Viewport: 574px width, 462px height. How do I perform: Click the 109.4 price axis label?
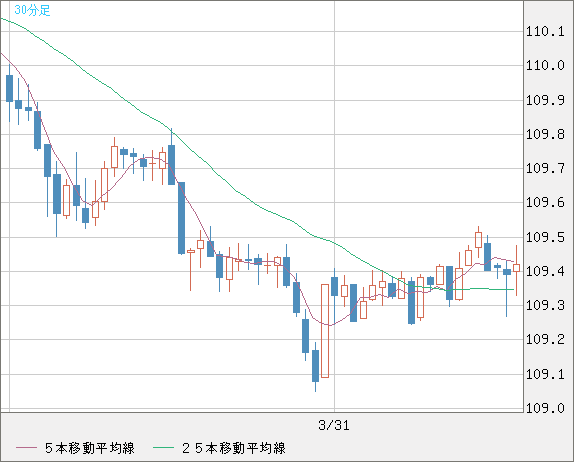click(545, 271)
